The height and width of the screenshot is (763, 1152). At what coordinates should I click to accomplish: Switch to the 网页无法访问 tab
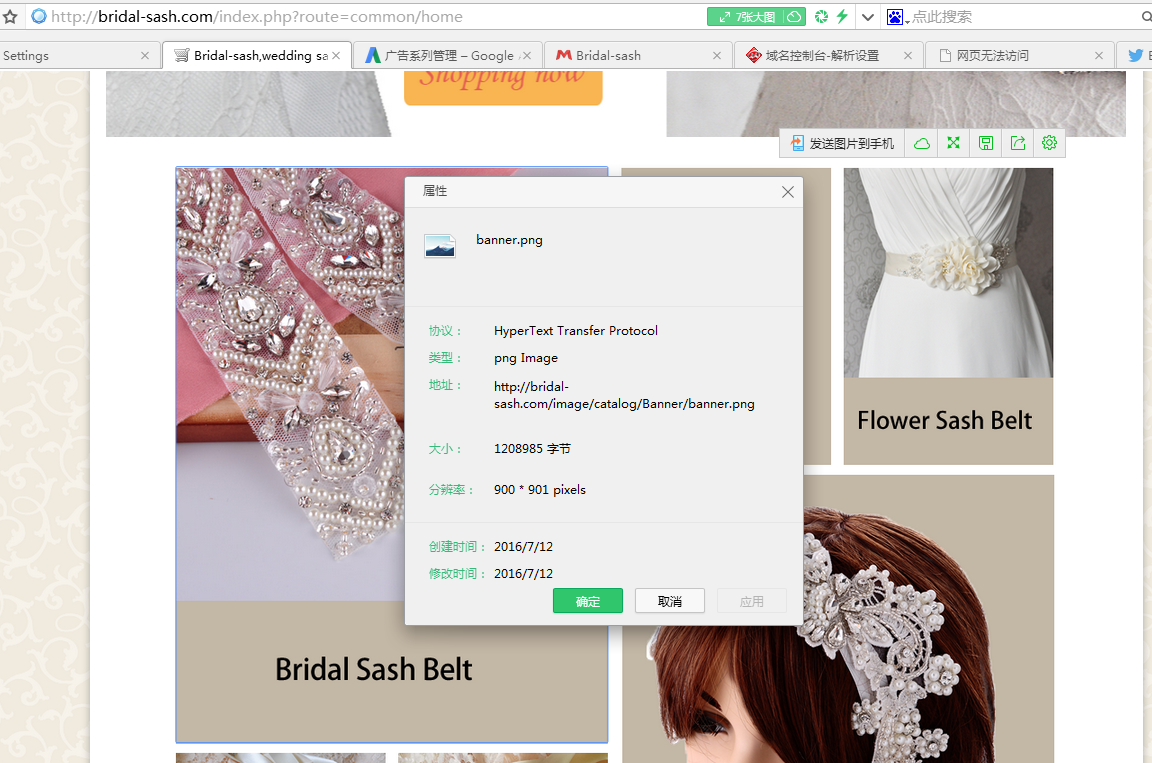click(x=1020, y=56)
